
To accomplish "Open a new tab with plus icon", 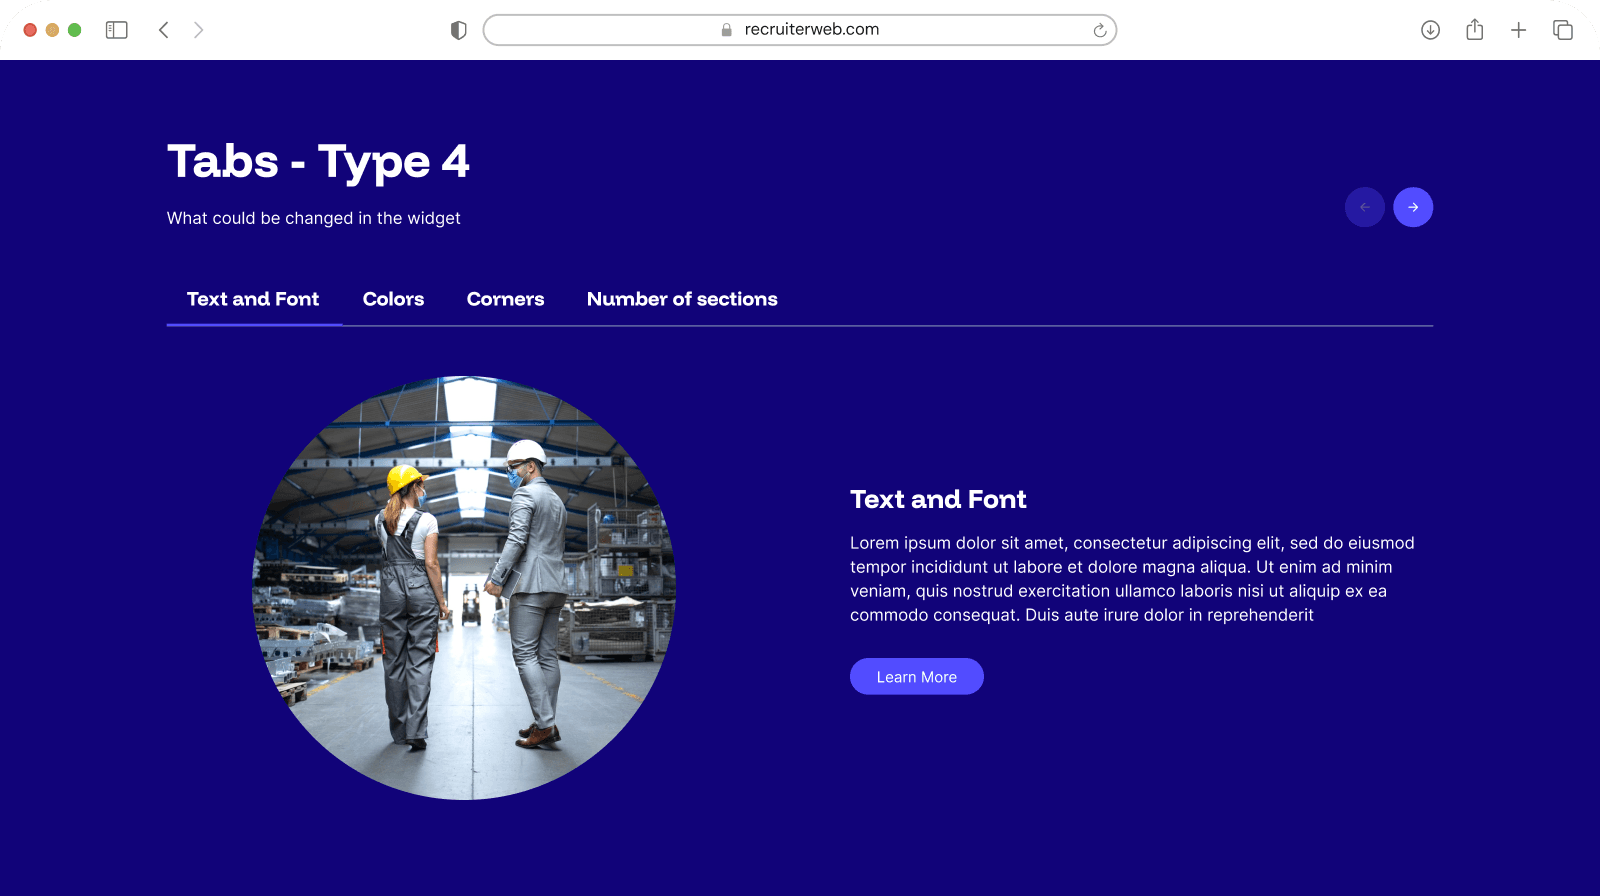I will pyautogui.click(x=1518, y=30).
